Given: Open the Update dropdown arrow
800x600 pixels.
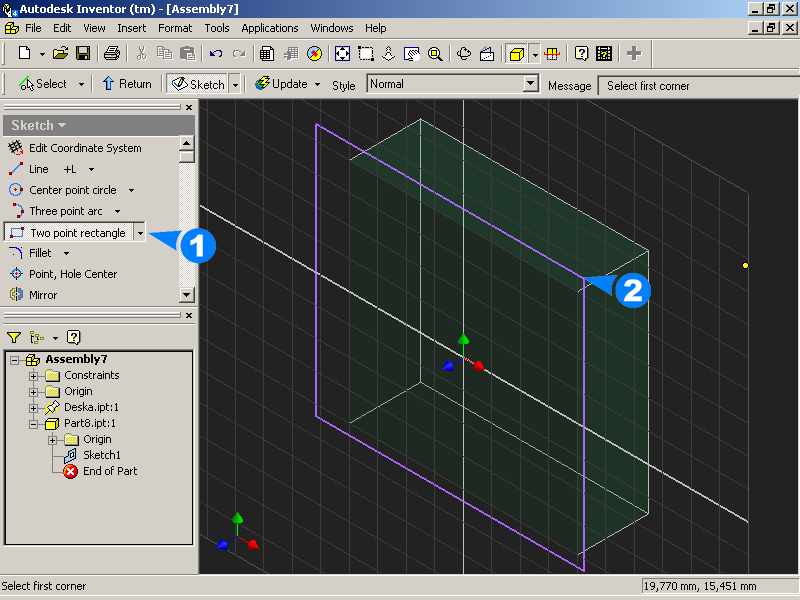Looking at the screenshot, I should point(317,84).
